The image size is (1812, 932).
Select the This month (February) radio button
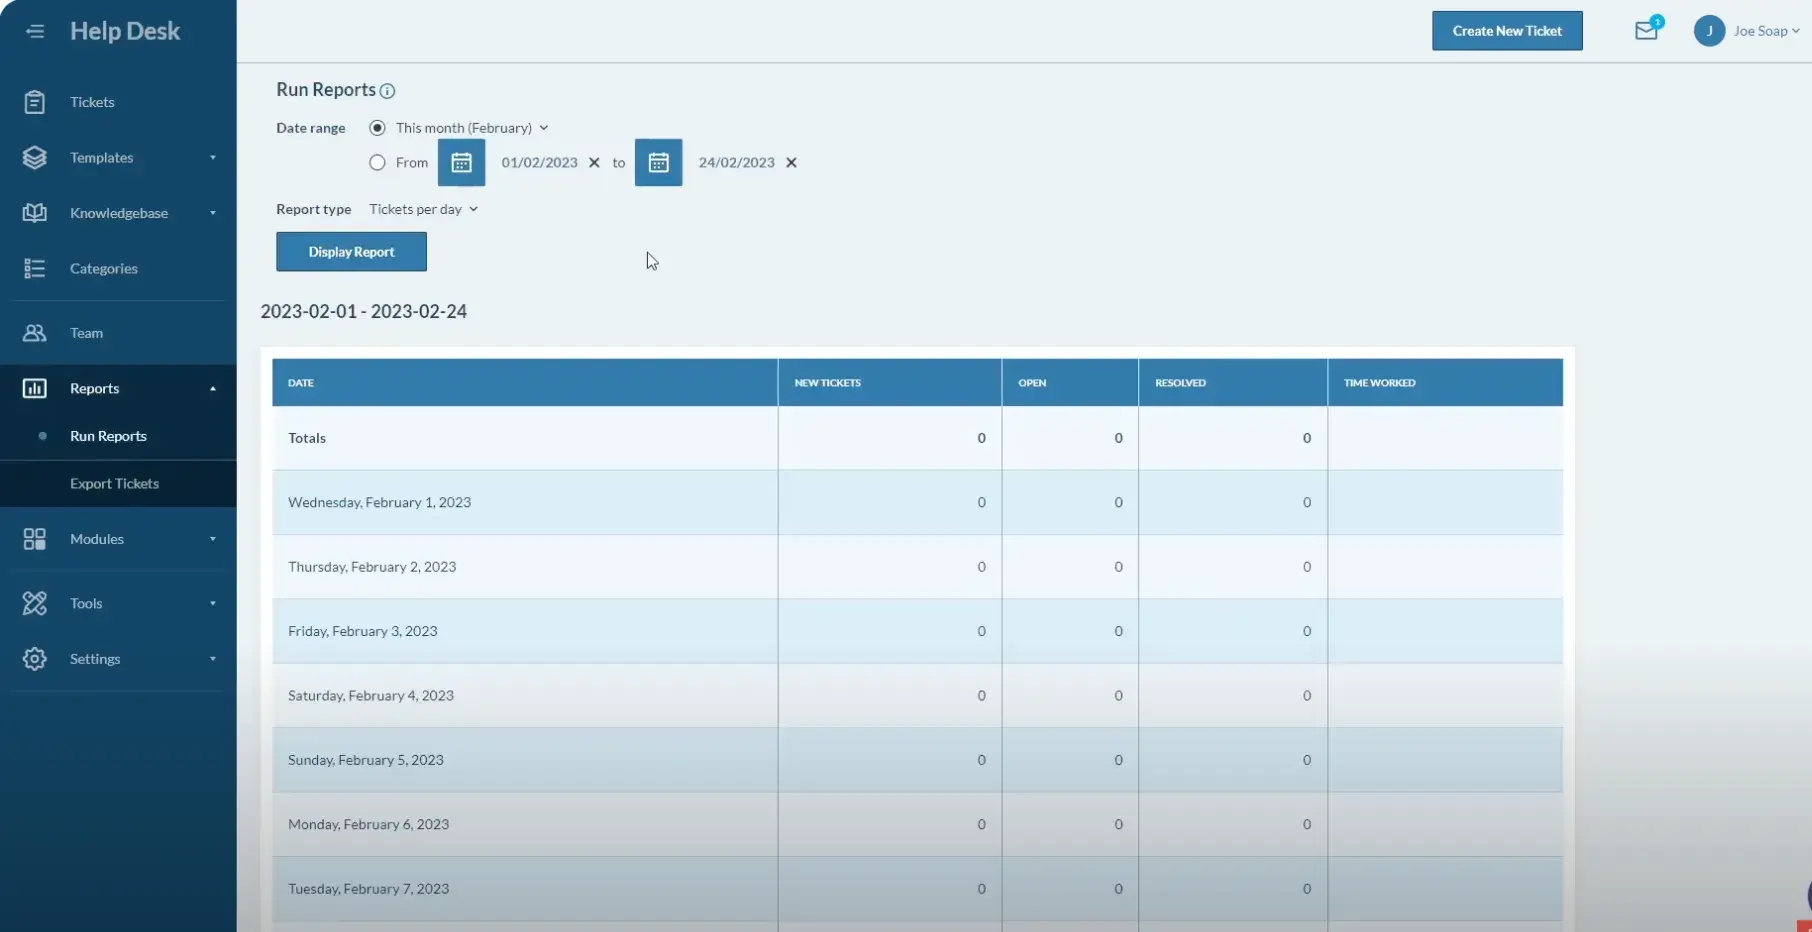tap(377, 127)
